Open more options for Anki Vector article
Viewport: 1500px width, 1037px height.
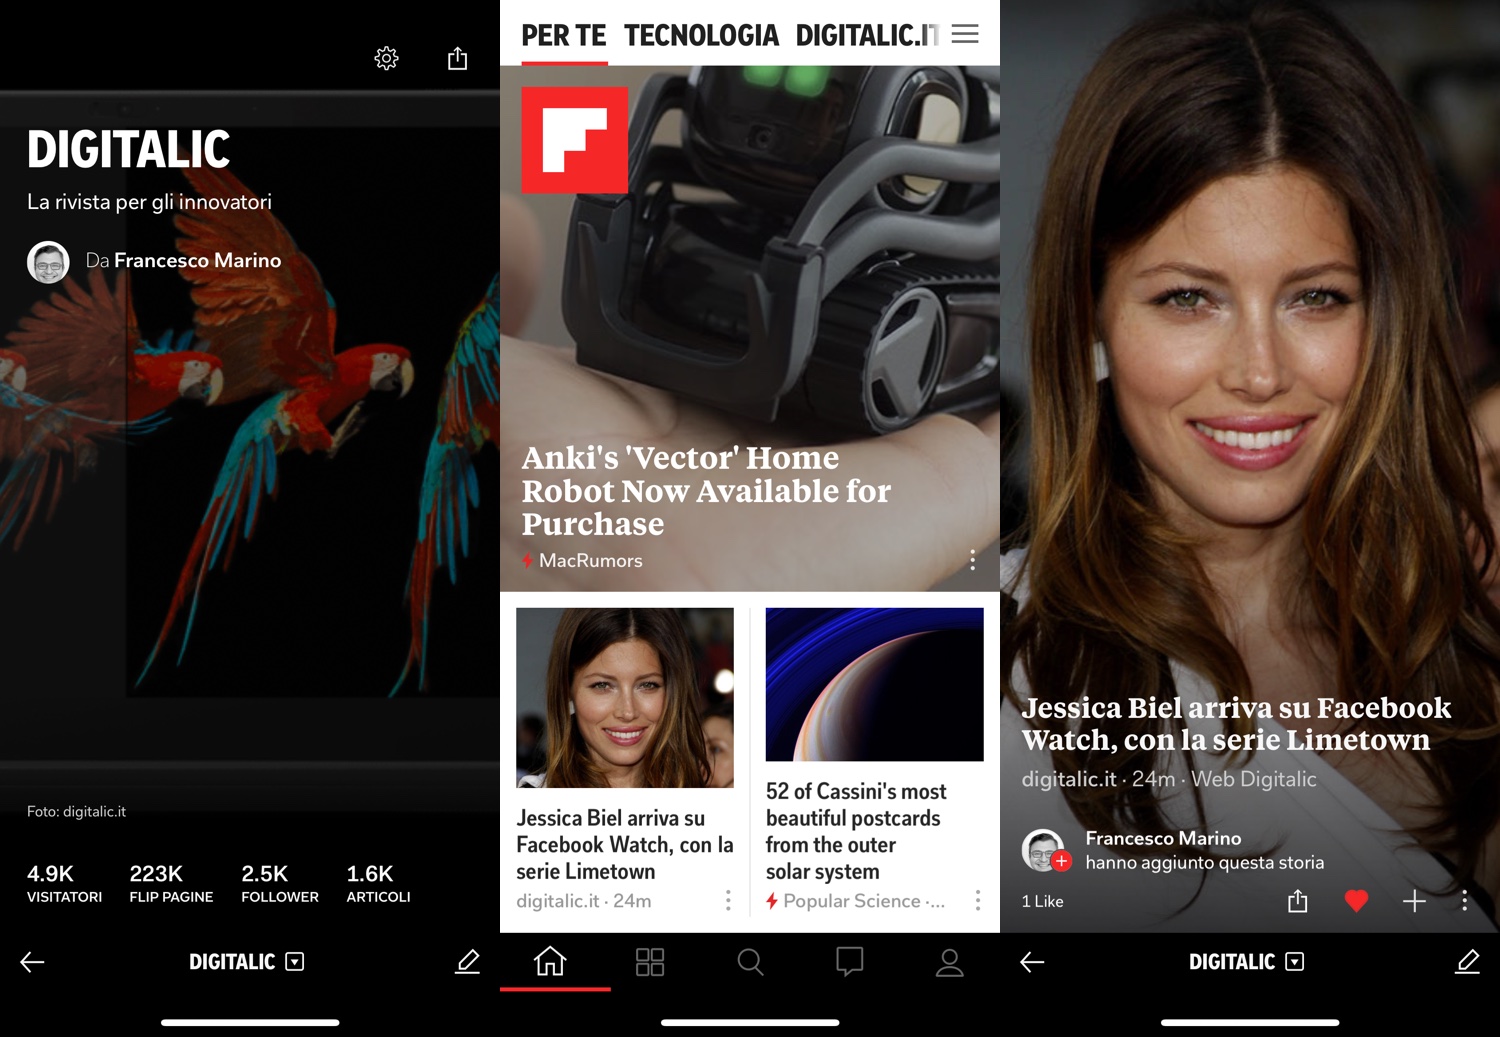coord(972,560)
